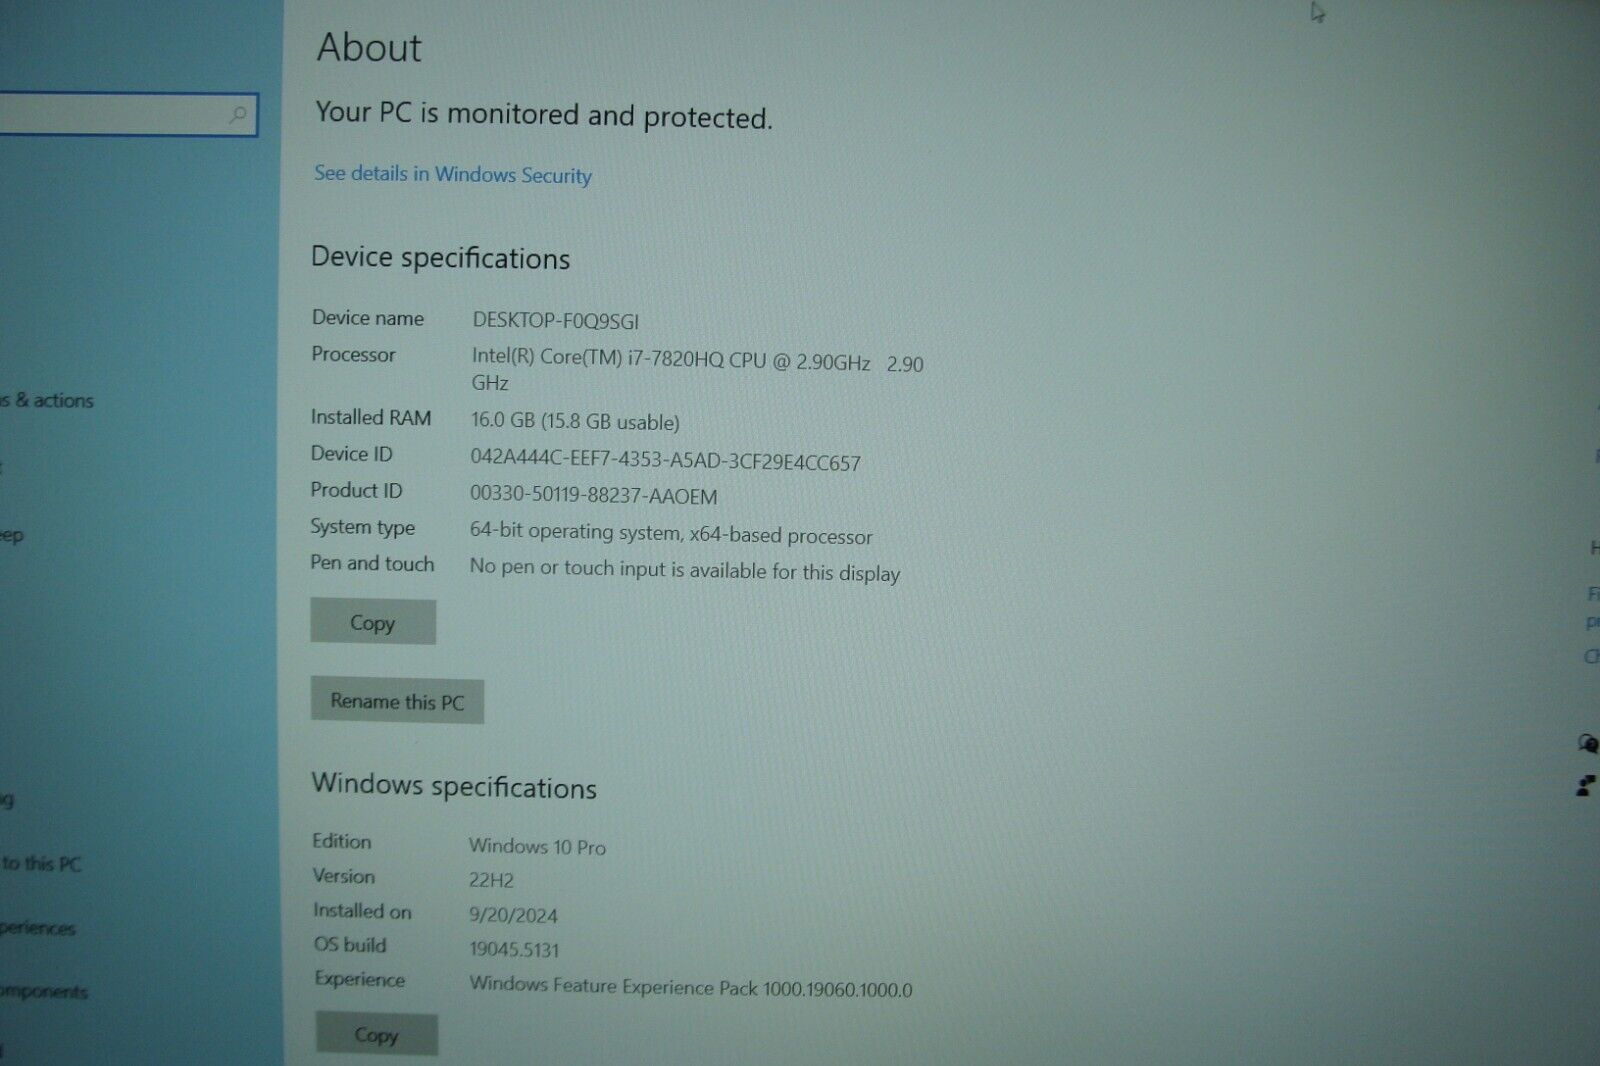Select installed on date 9/20/2024
Image resolution: width=1600 pixels, height=1066 pixels.
tap(513, 915)
